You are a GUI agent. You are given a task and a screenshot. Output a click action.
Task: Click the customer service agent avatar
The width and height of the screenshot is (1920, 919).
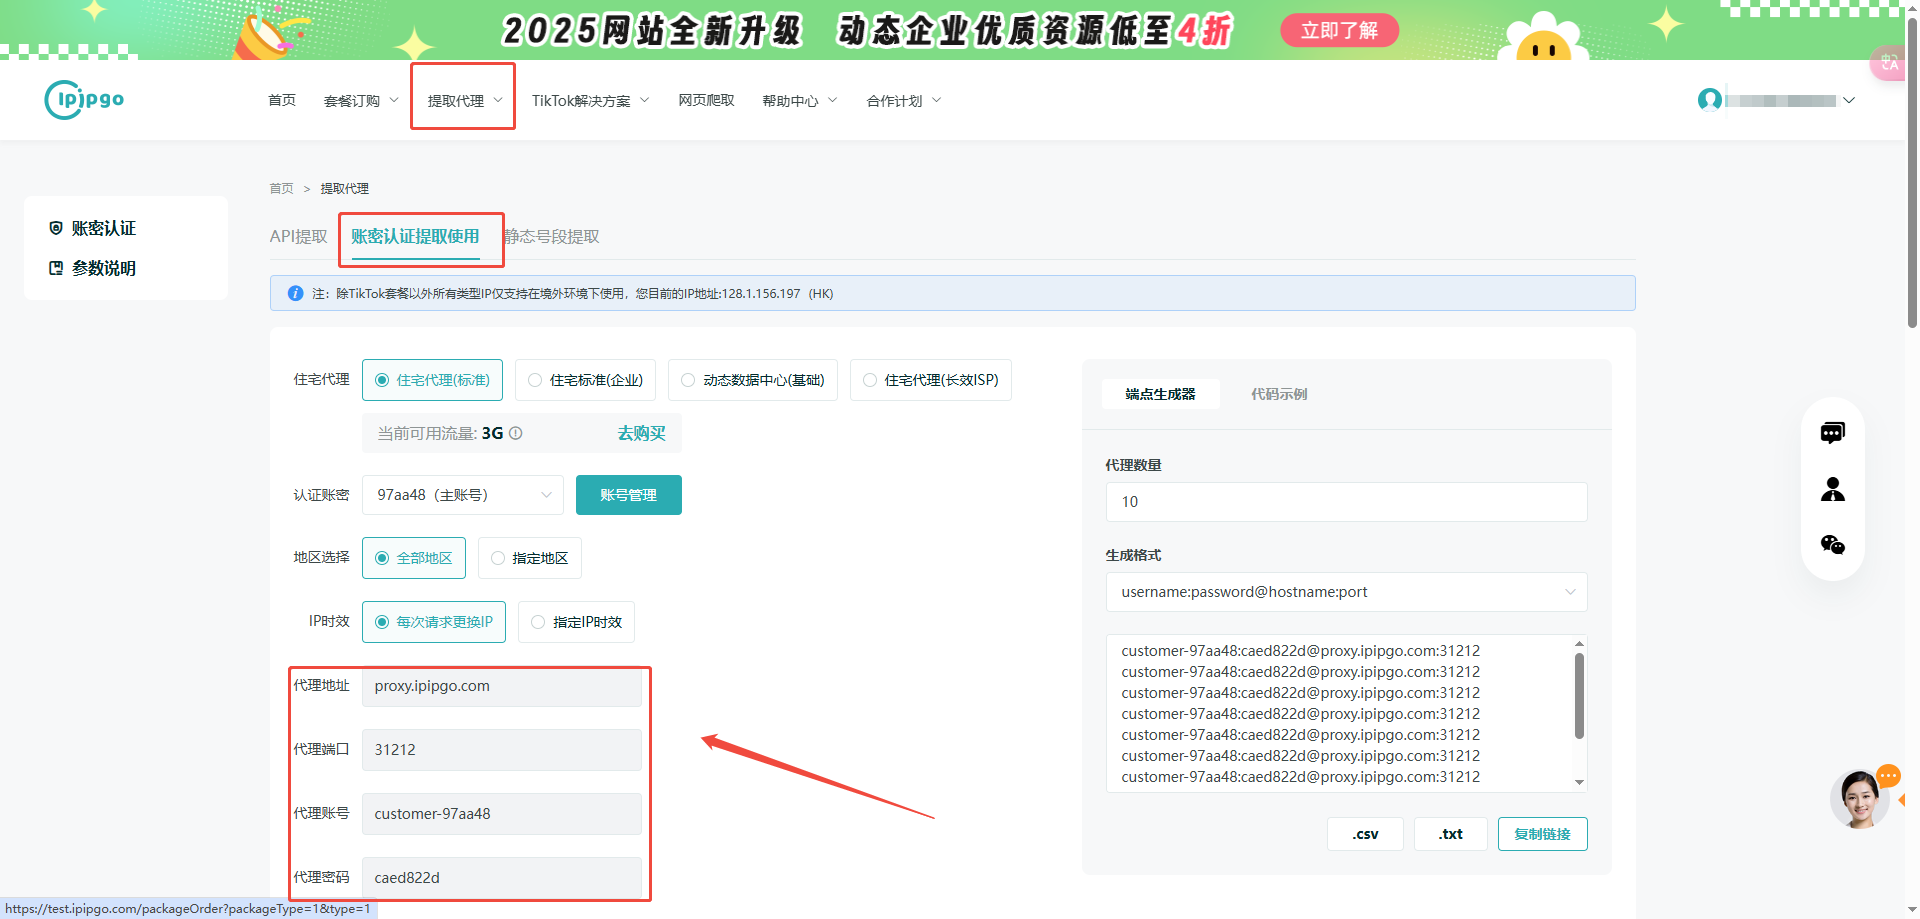click(1860, 799)
